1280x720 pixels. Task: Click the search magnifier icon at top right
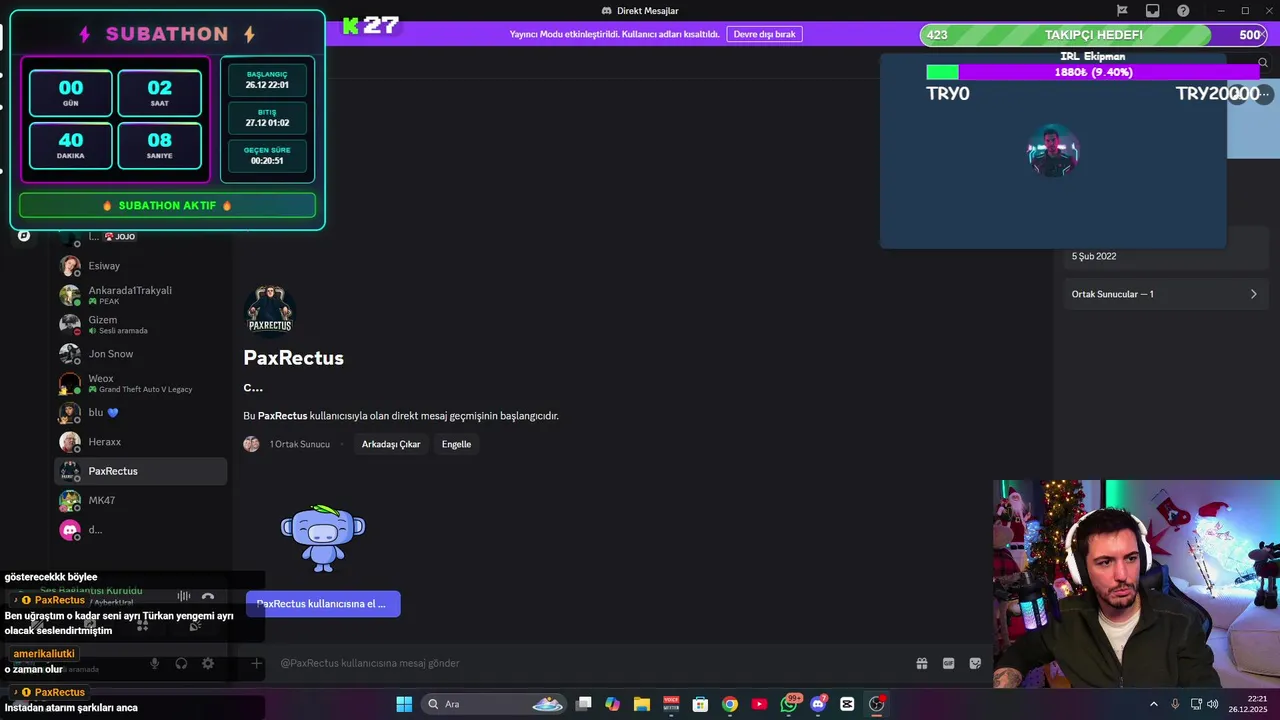[x=1263, y=63]
